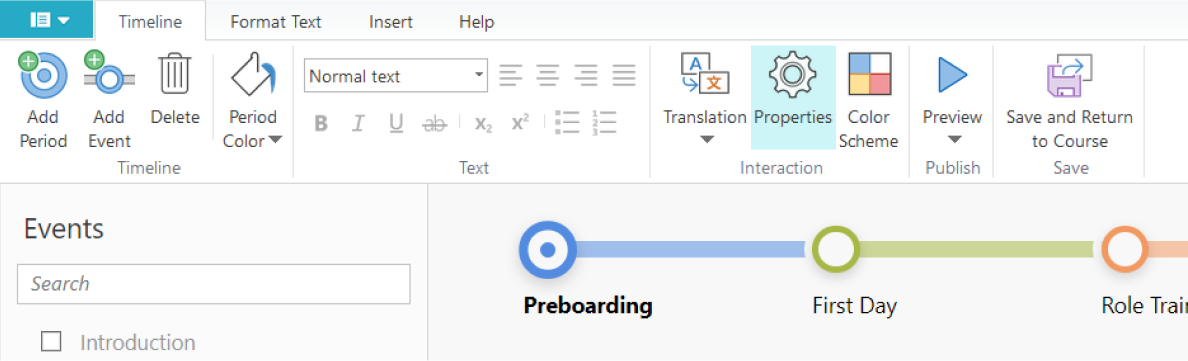Open the Normal text style dropdown
This screenshot has width=1188, height=361.
(395, 76)
